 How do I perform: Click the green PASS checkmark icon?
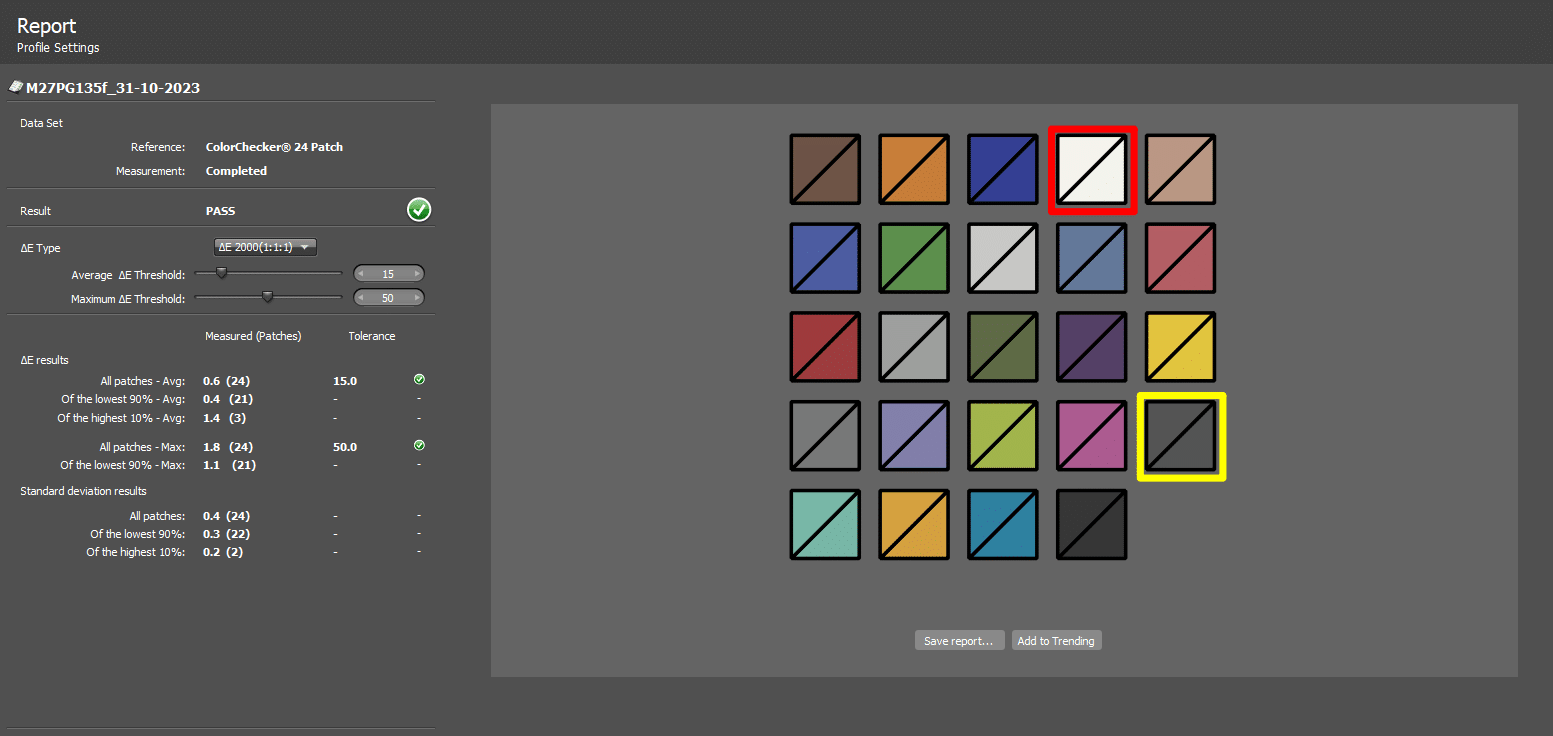(419, 210)
